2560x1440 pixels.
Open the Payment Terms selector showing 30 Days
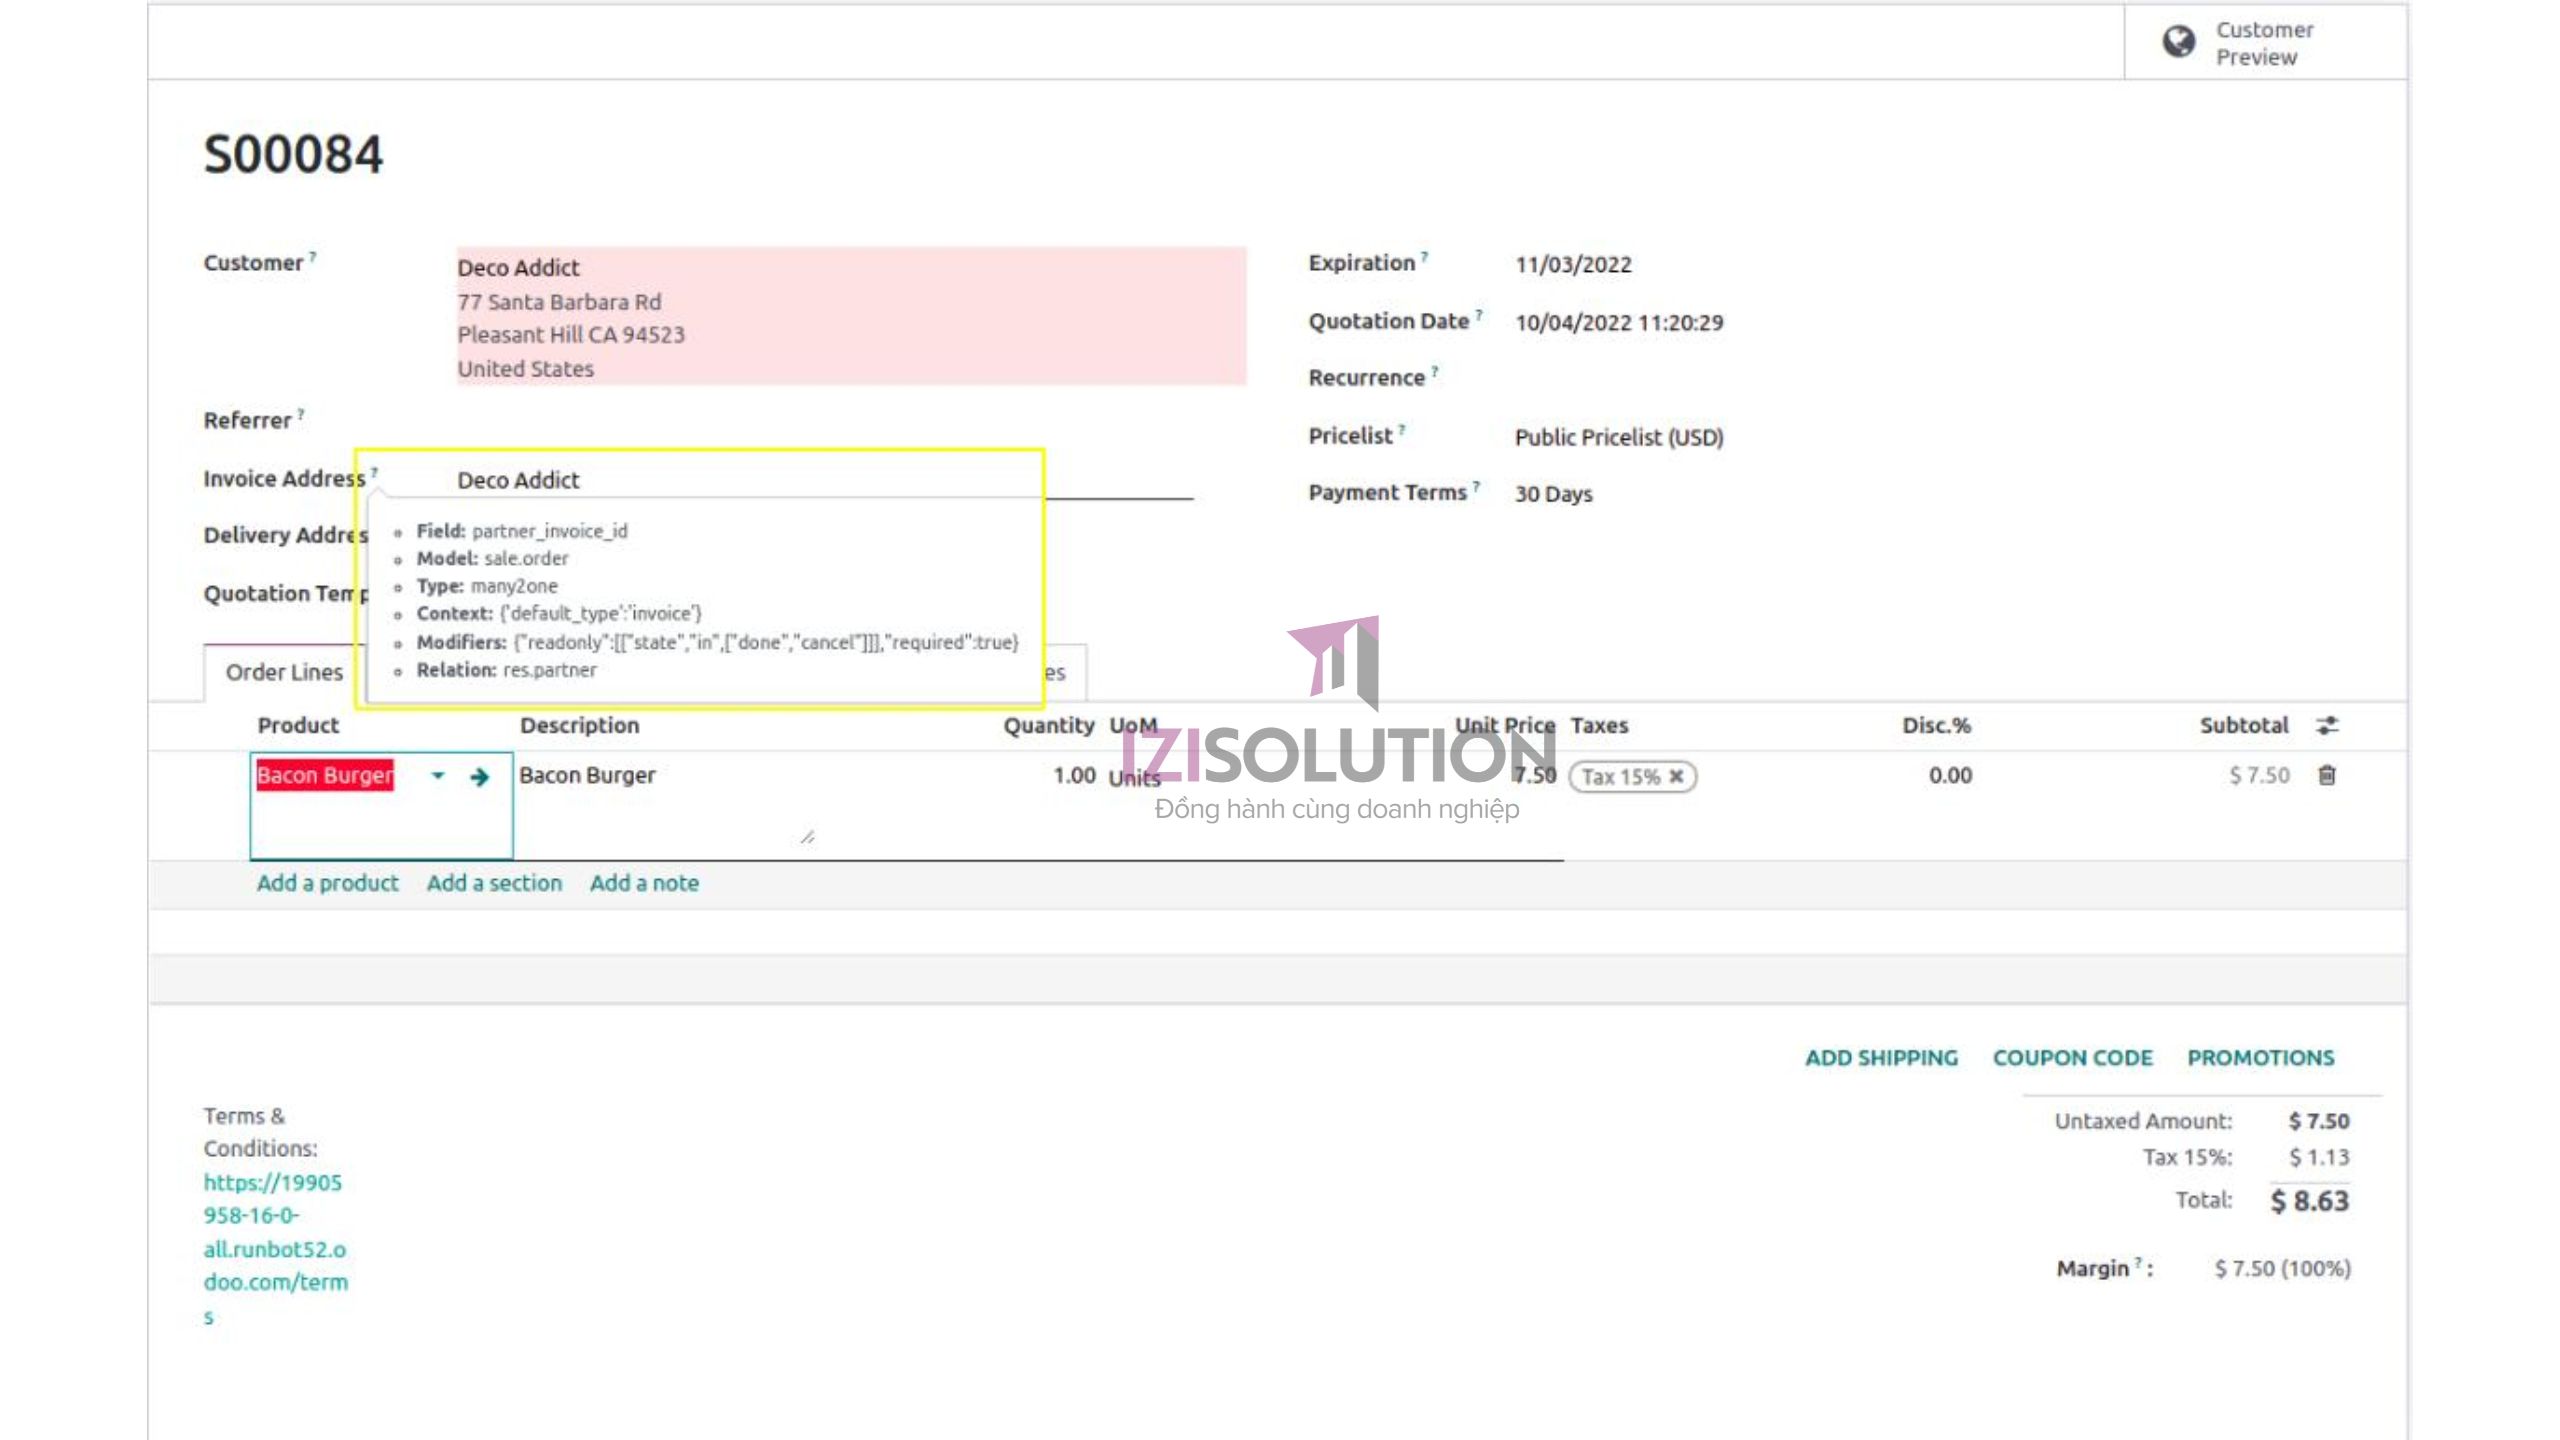[1555, 493]
